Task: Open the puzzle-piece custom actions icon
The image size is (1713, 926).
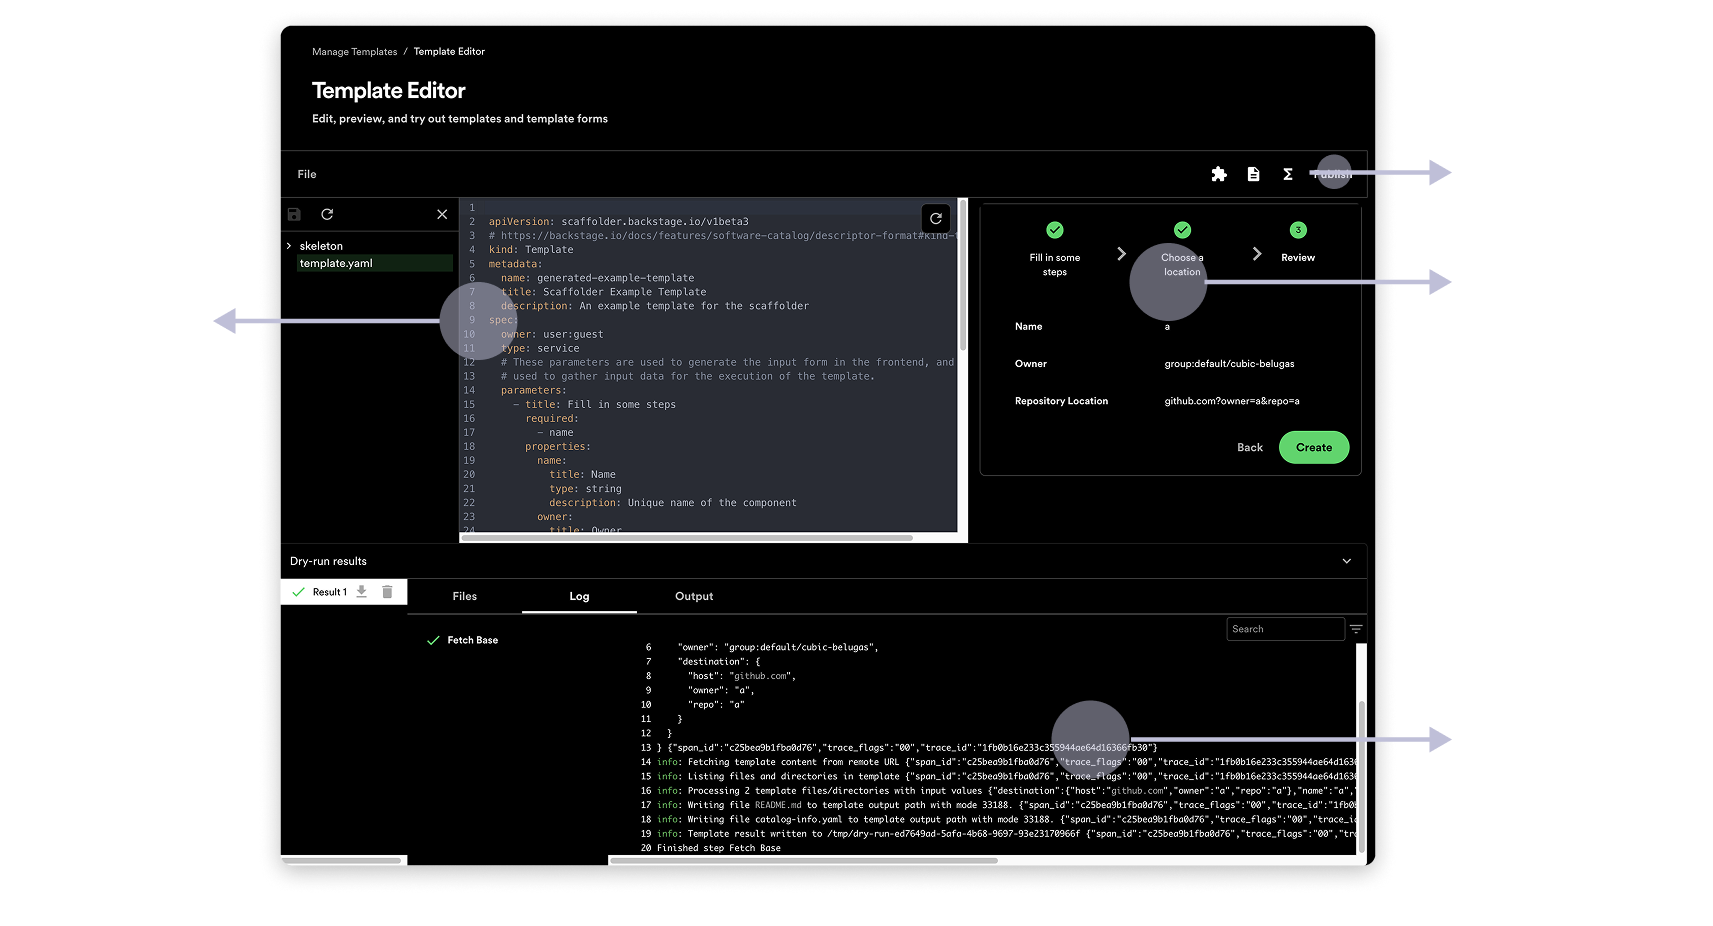Action: click(x=1218, y=174)
